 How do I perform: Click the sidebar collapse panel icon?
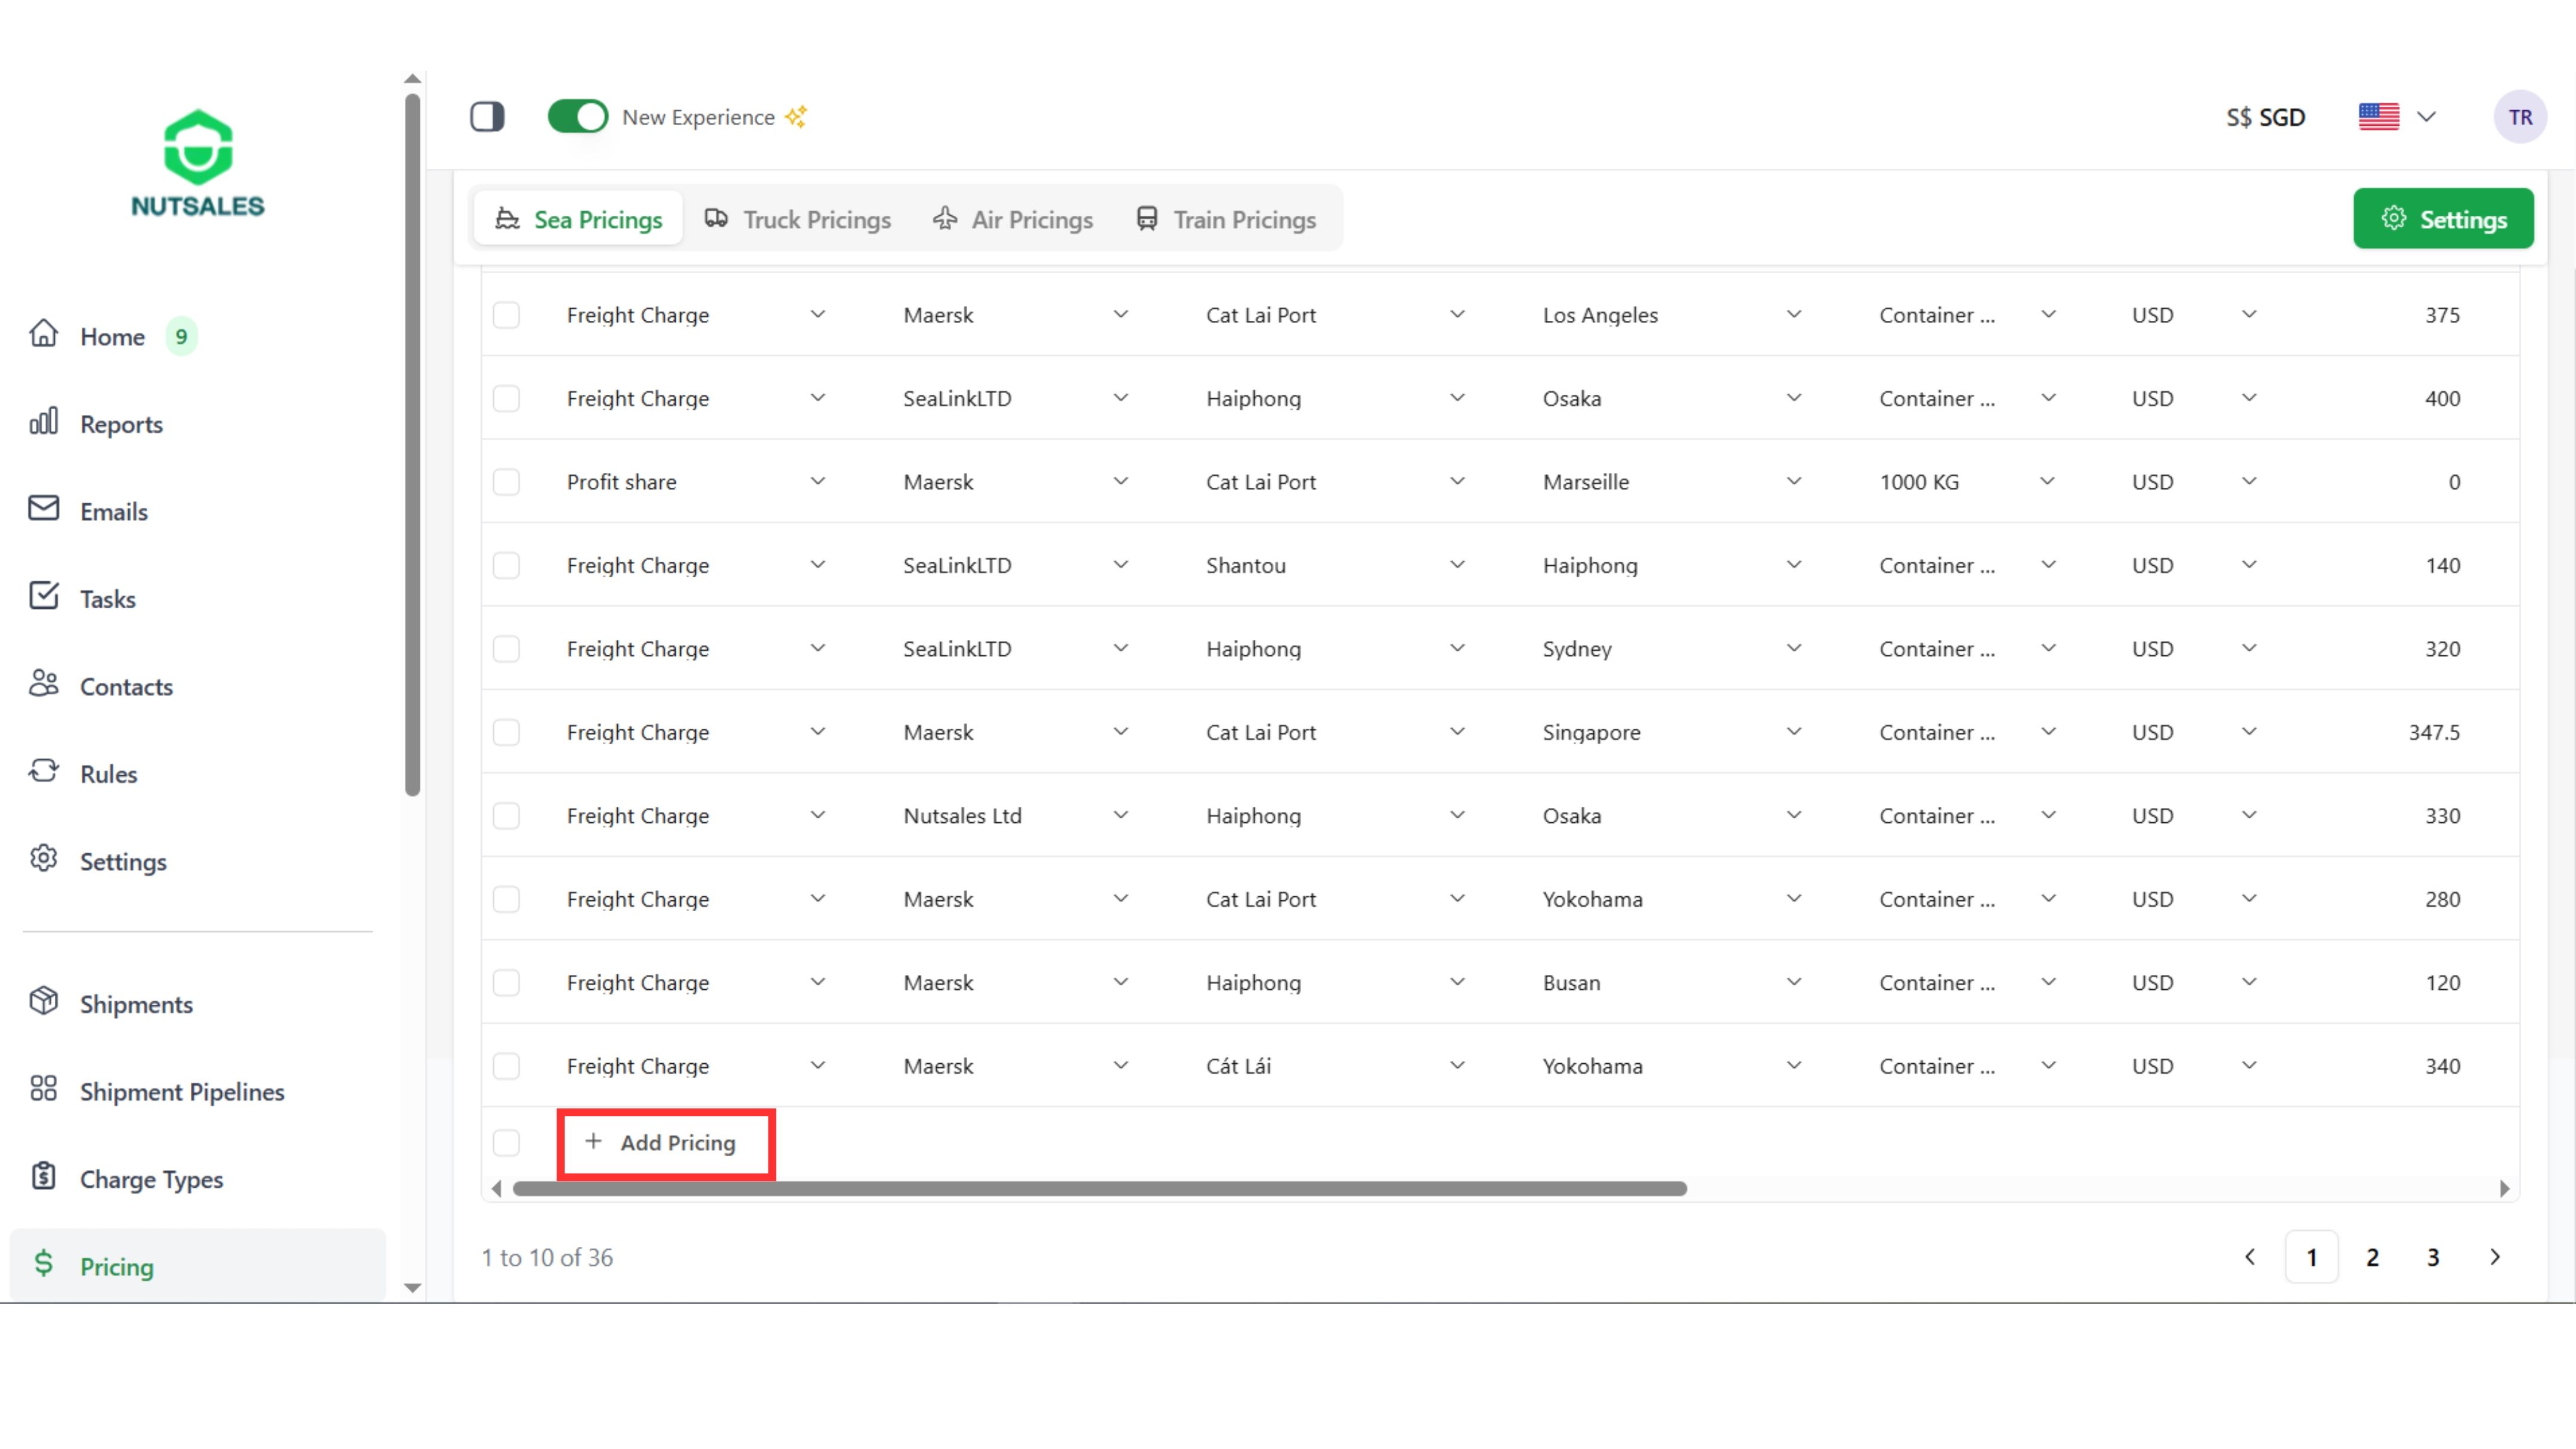click(x=487, y=117)
